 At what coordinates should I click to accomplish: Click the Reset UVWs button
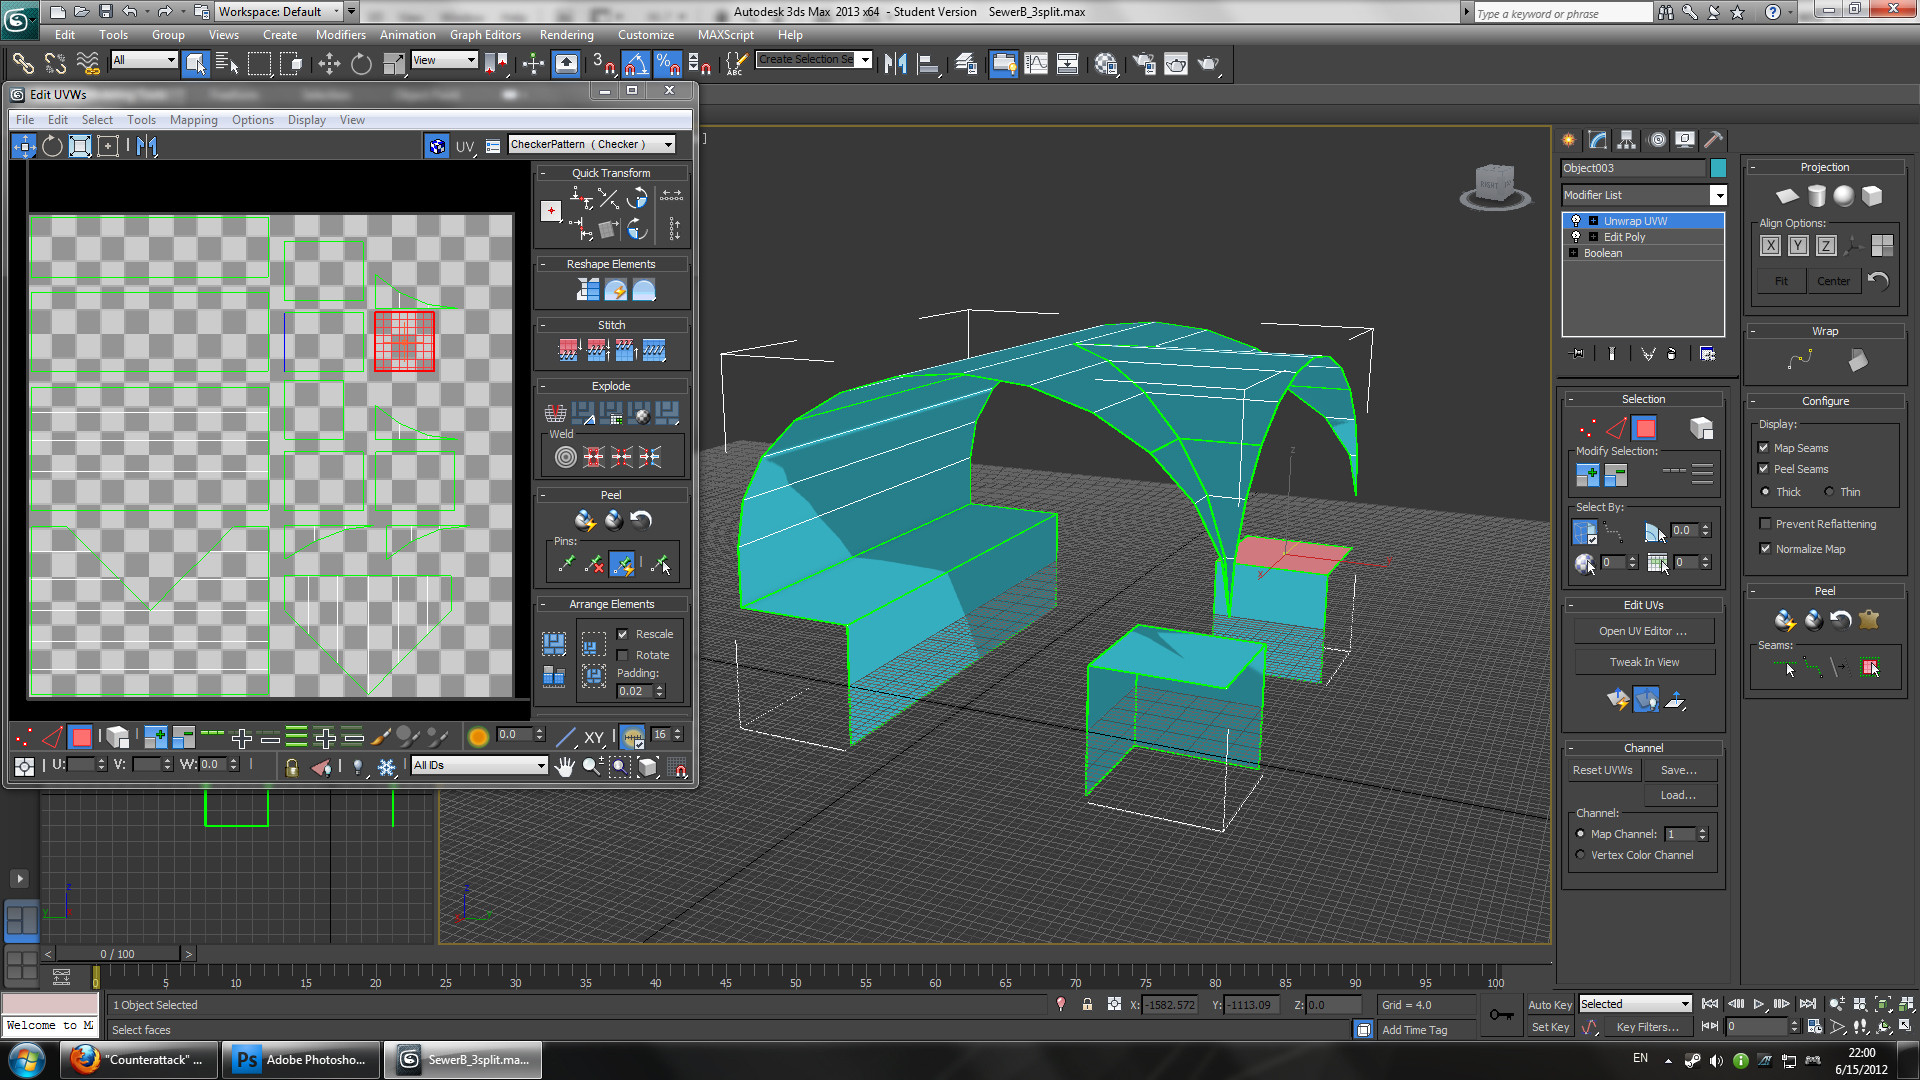[x=1602, y=770]
